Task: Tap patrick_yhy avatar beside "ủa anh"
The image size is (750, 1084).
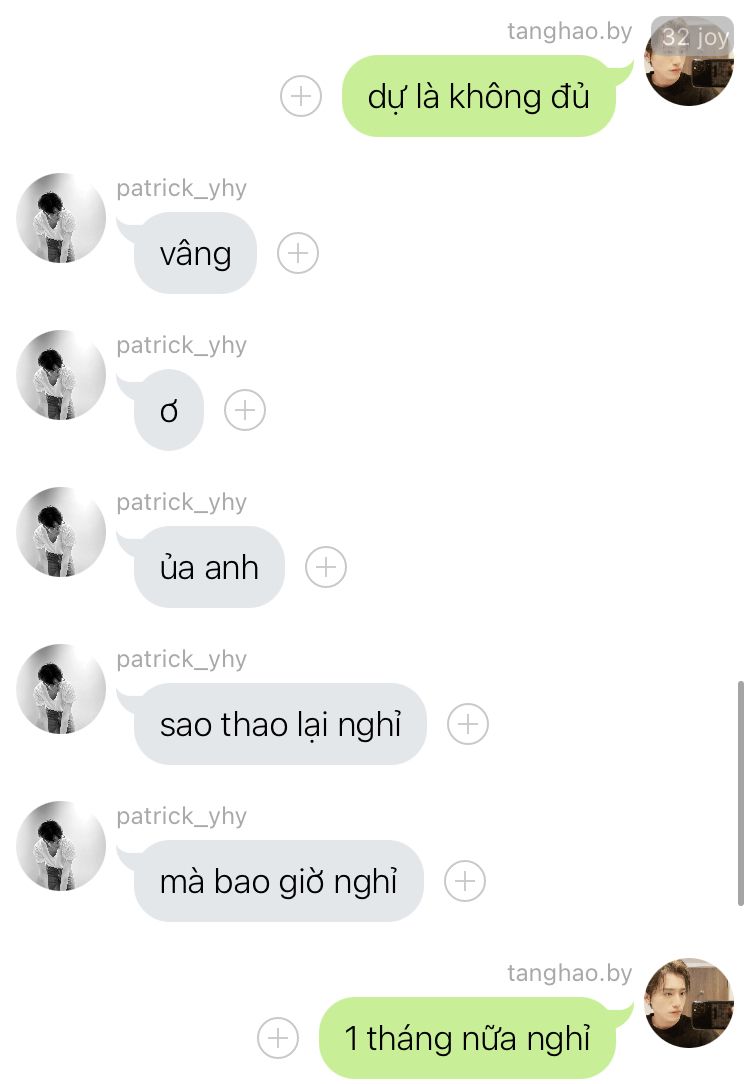Action: pos(61,532)
